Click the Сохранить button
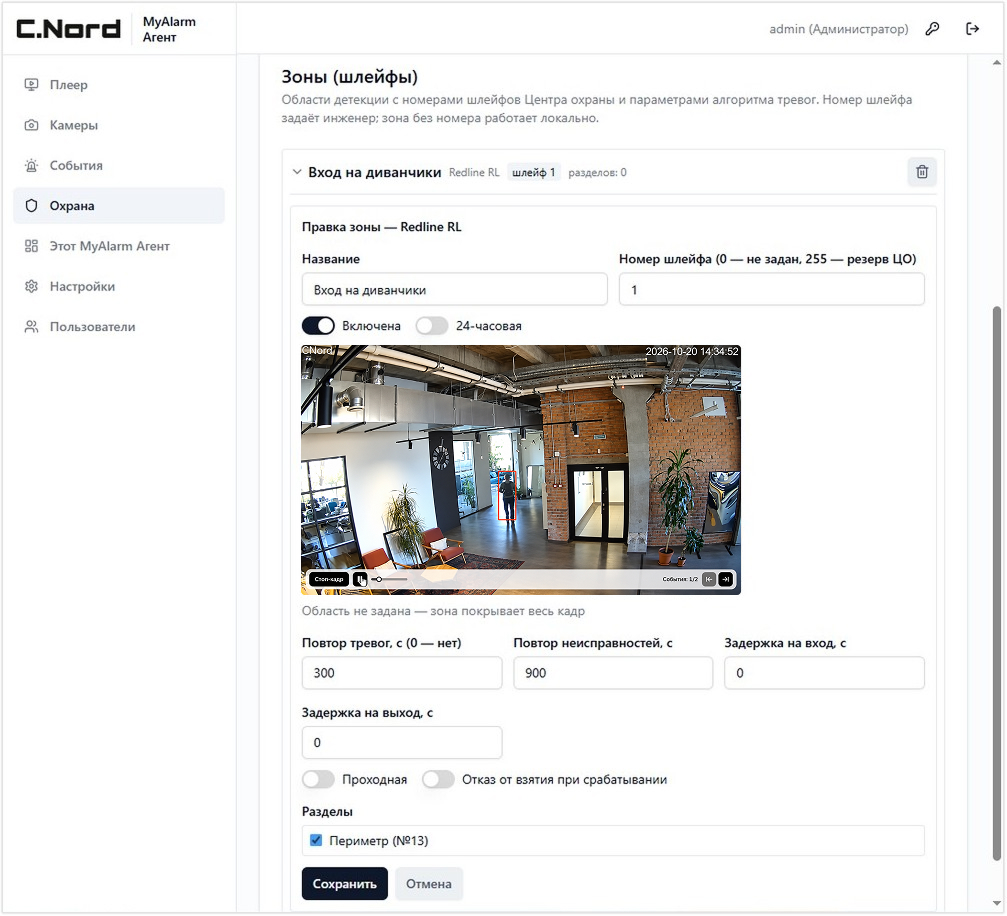Screen dimensions: 1007x916 [x=345, y=884]
